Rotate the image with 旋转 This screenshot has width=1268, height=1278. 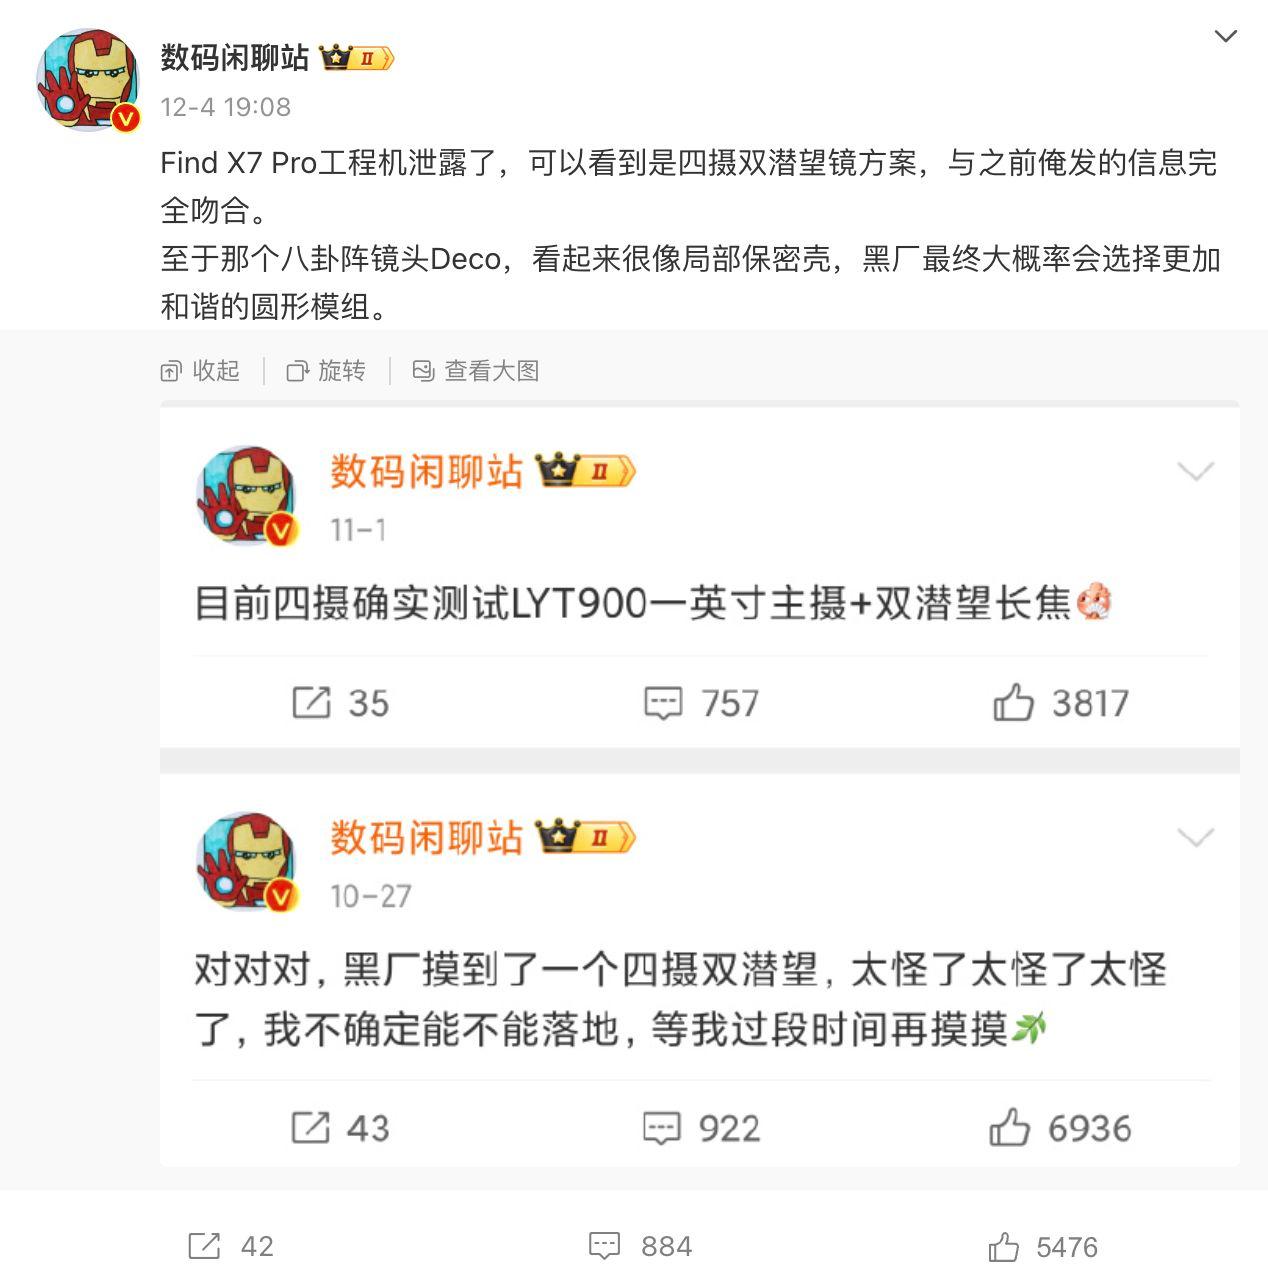[x=326, y=371]
